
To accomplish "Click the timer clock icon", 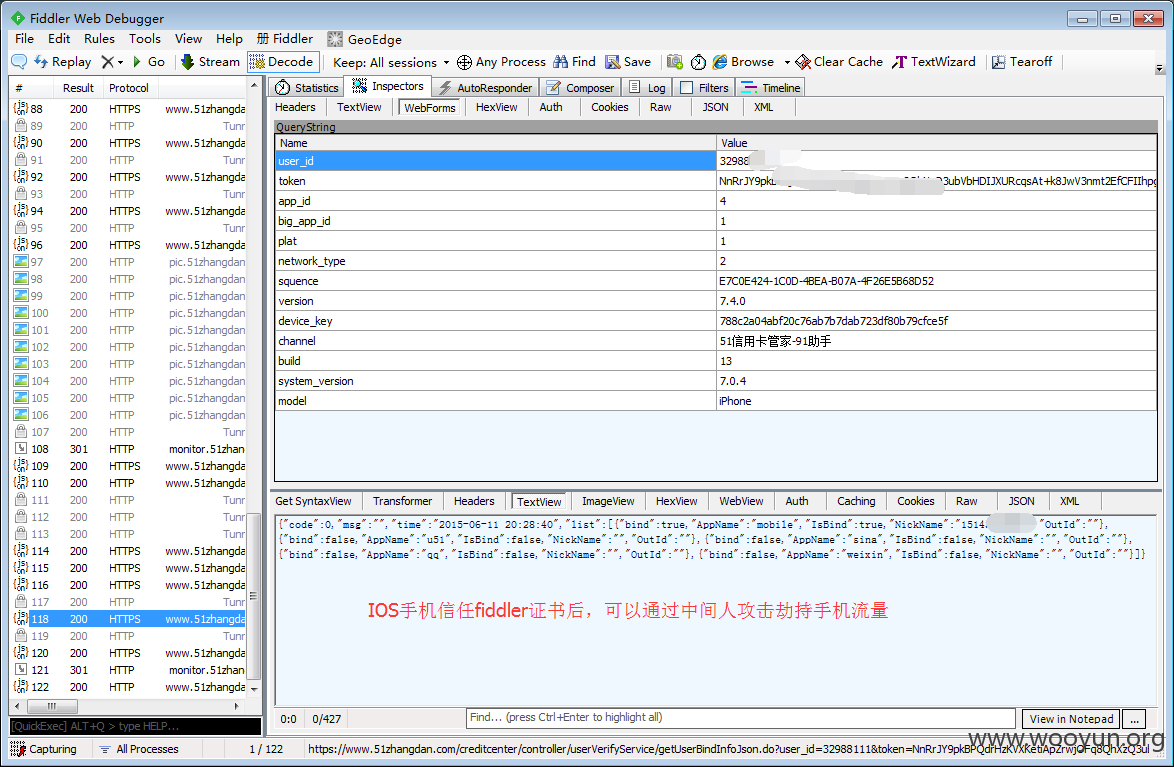I will coord(698,62).
